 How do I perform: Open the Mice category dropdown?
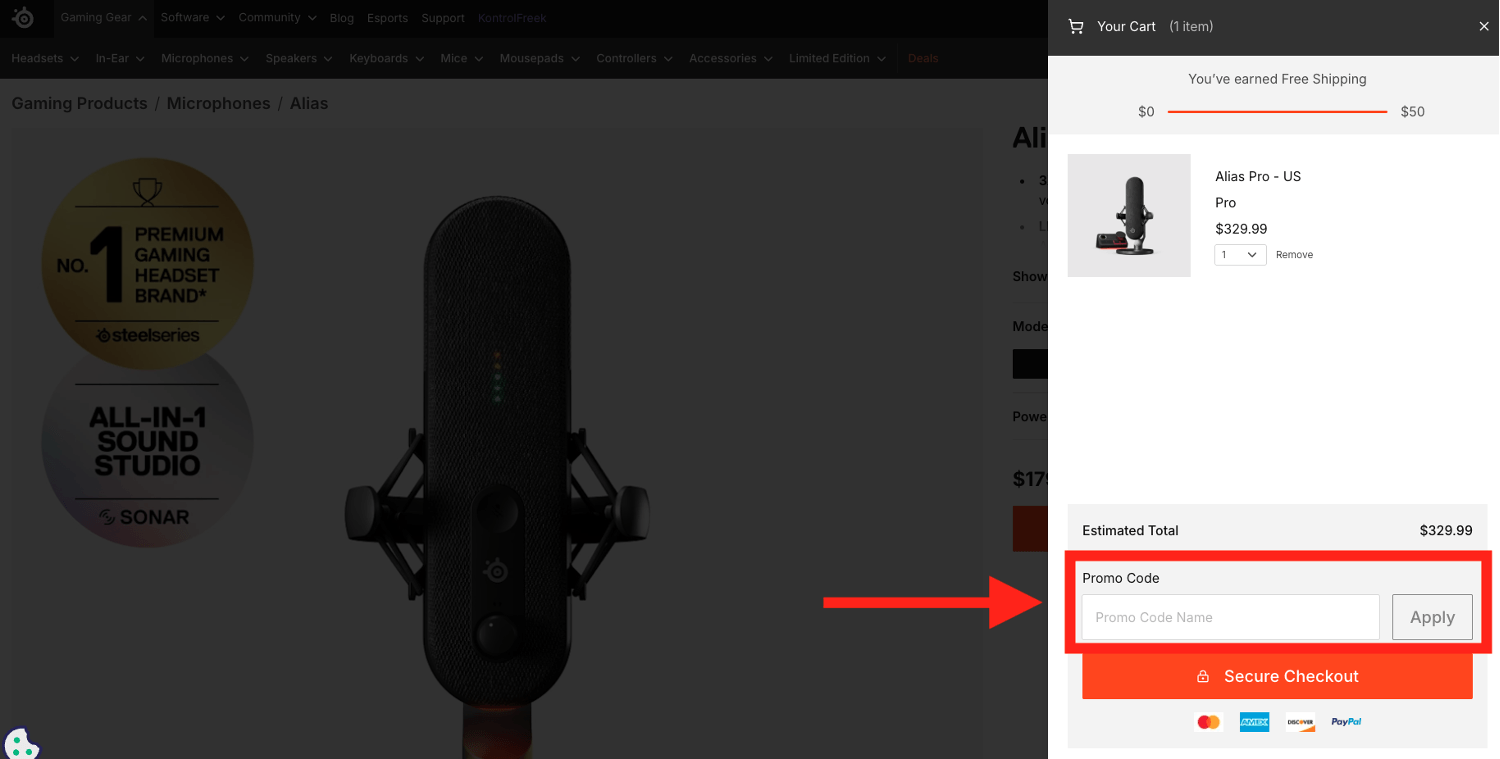click(x=462, y=59)
